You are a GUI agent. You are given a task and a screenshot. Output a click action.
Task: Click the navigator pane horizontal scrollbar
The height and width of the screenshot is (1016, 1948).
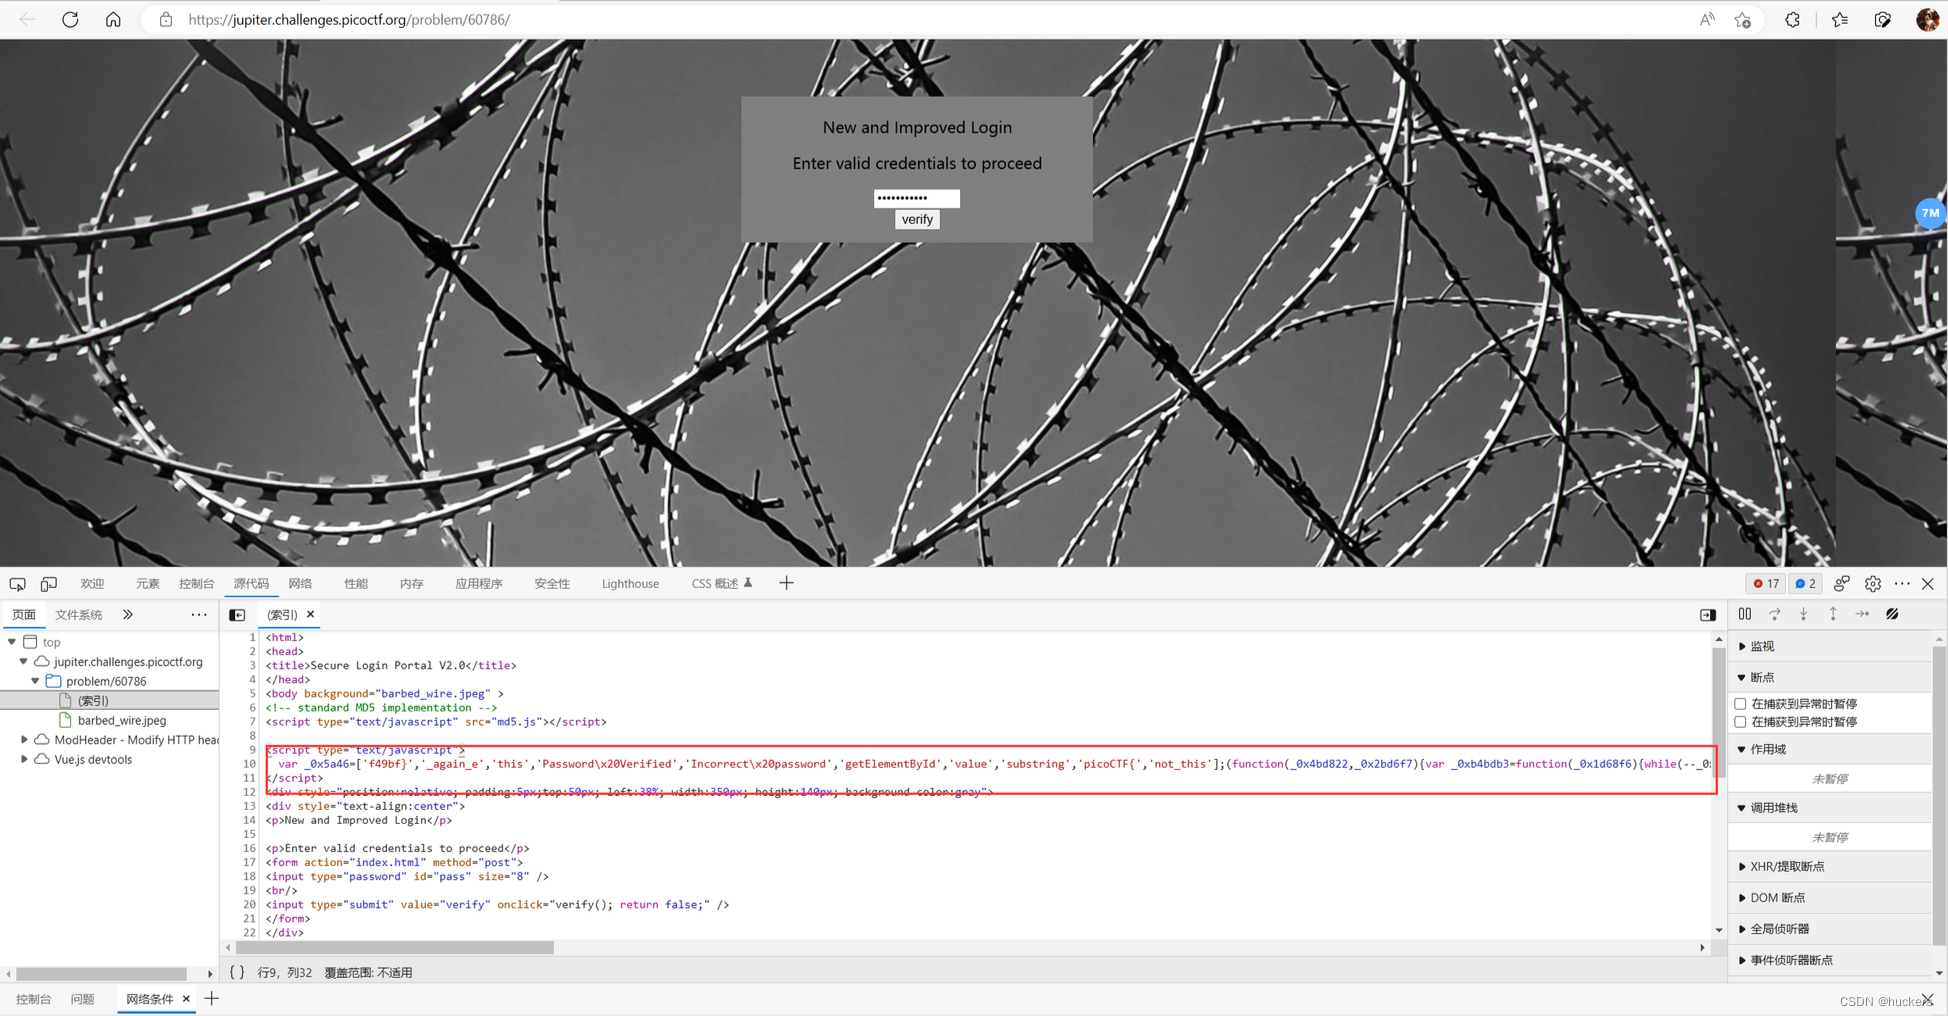(x=101, y=974)
